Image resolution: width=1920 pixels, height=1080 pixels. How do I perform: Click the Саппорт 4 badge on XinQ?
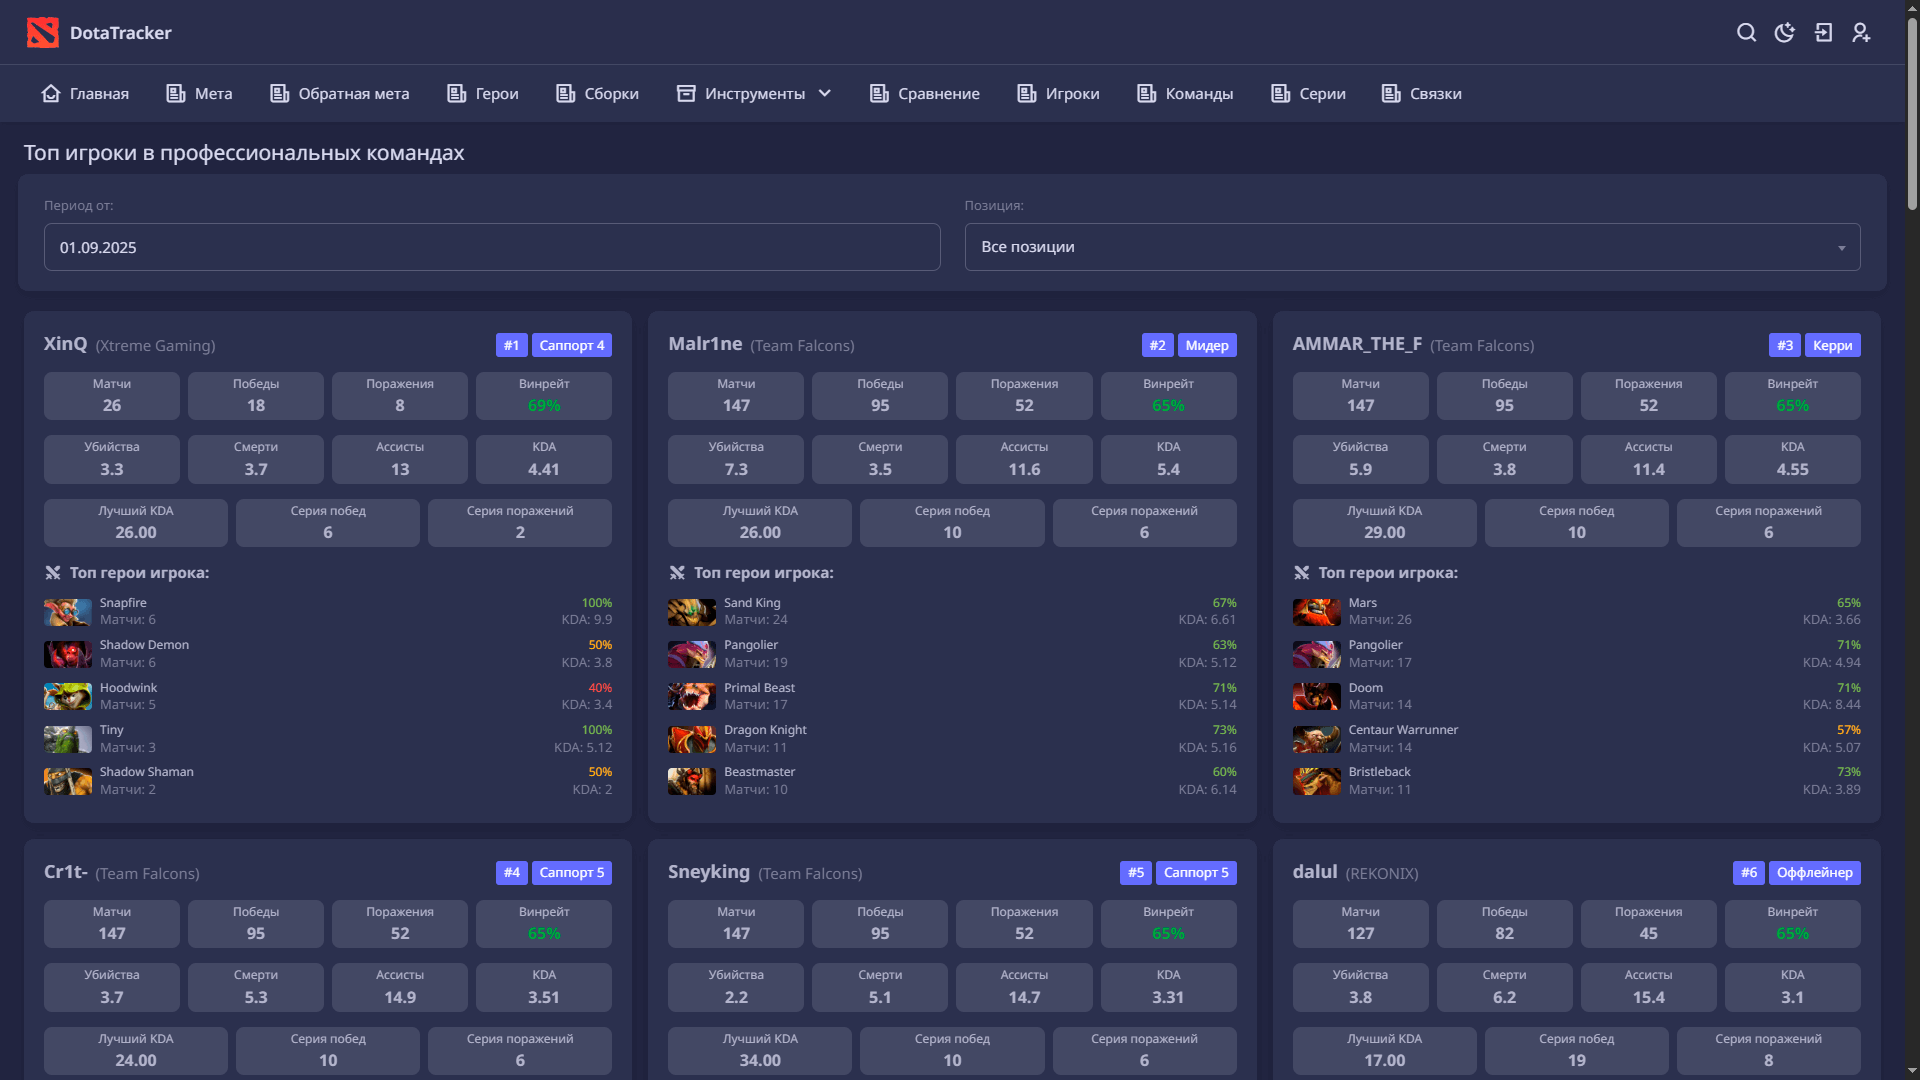point(572,345)
